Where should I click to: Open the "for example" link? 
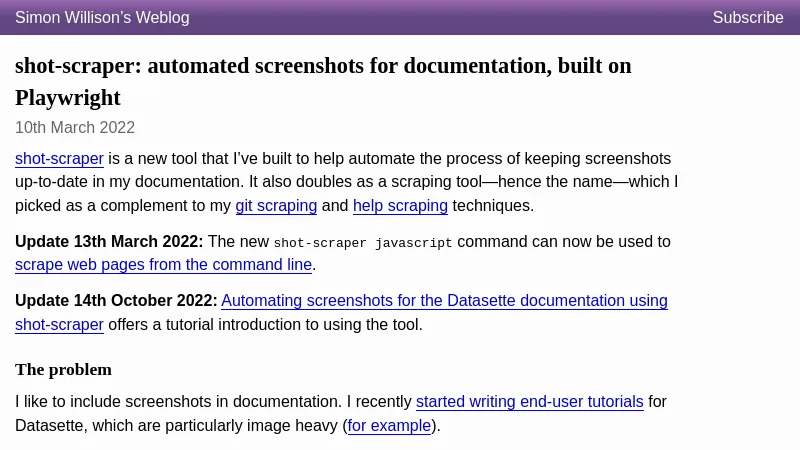tap(389, 426)
